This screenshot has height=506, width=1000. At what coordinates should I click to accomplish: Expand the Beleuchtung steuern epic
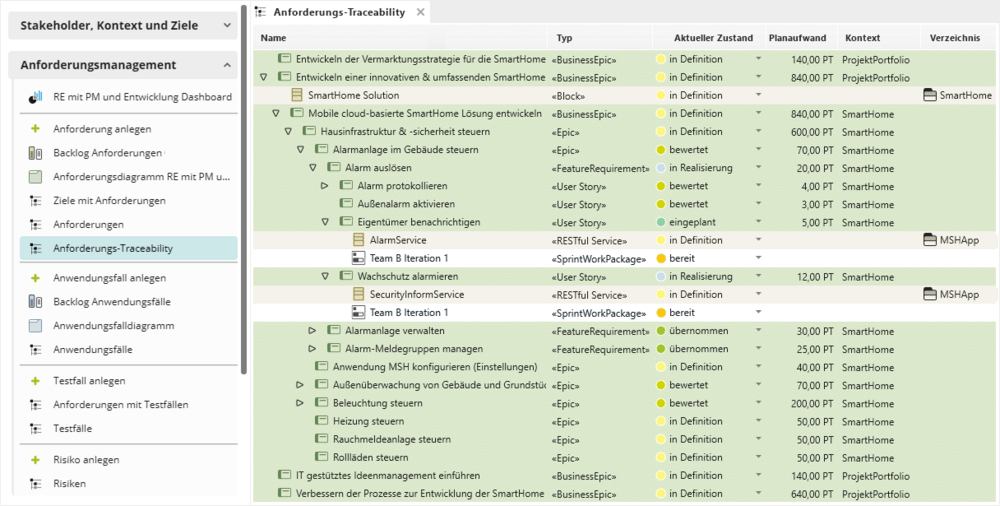(300, 403)
